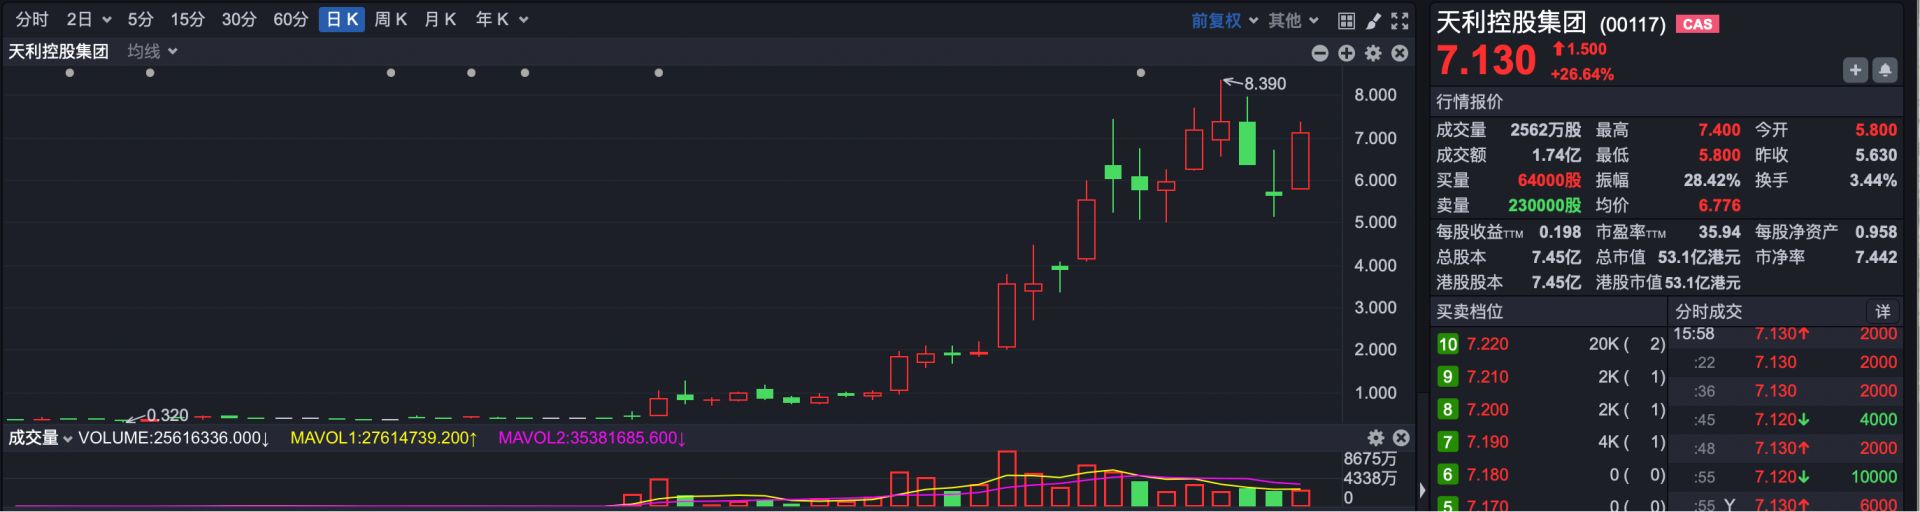Open the 成交量 indicator dropdown
The height and width of the screenshot is (512, 1920).
[x=40, y=438]
